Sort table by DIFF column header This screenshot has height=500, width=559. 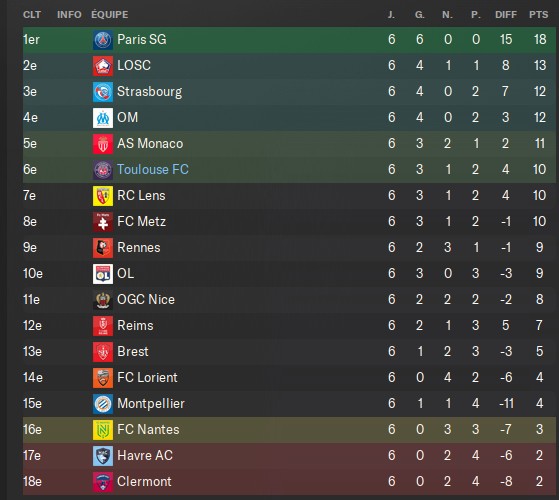point(506,15)
